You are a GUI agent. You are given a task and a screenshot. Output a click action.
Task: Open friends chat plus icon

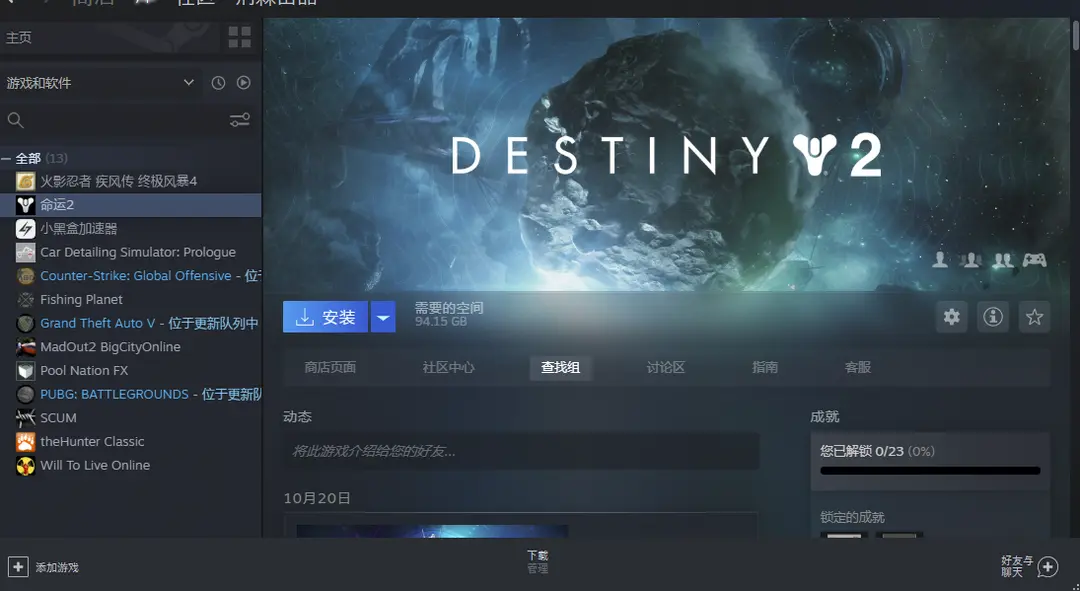[1048, 567]
